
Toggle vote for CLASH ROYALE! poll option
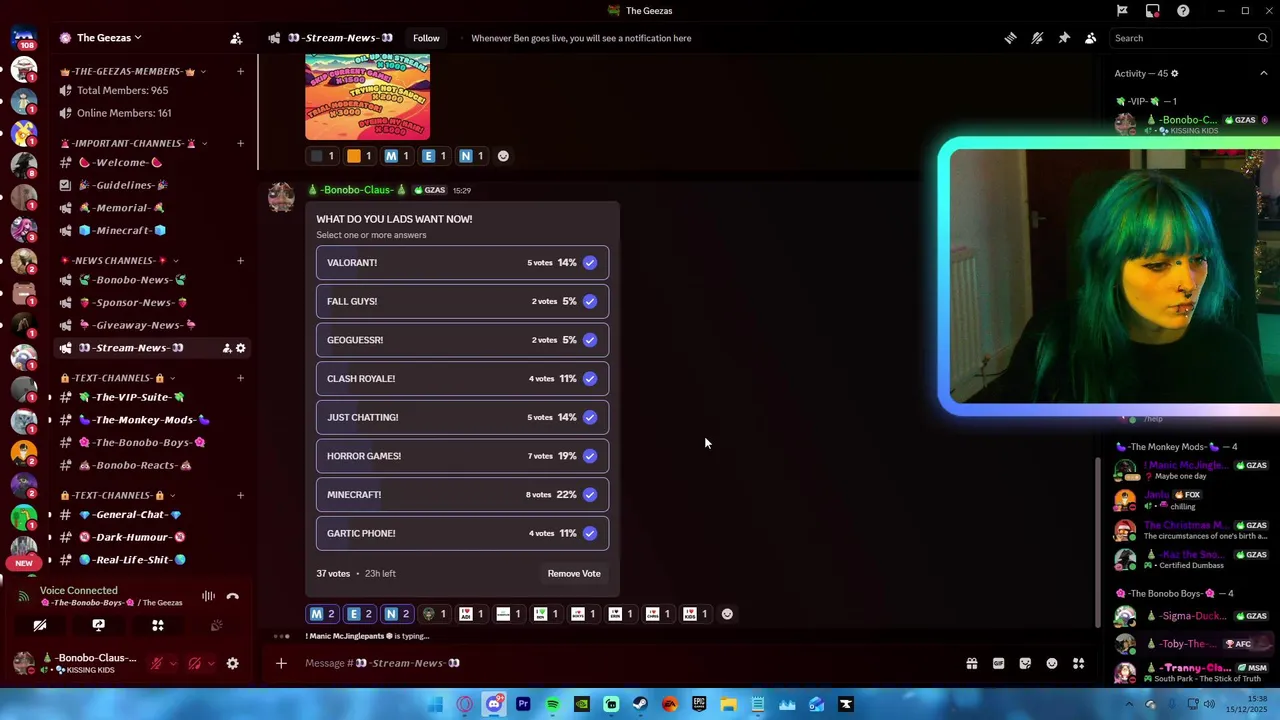click(462, 379)
